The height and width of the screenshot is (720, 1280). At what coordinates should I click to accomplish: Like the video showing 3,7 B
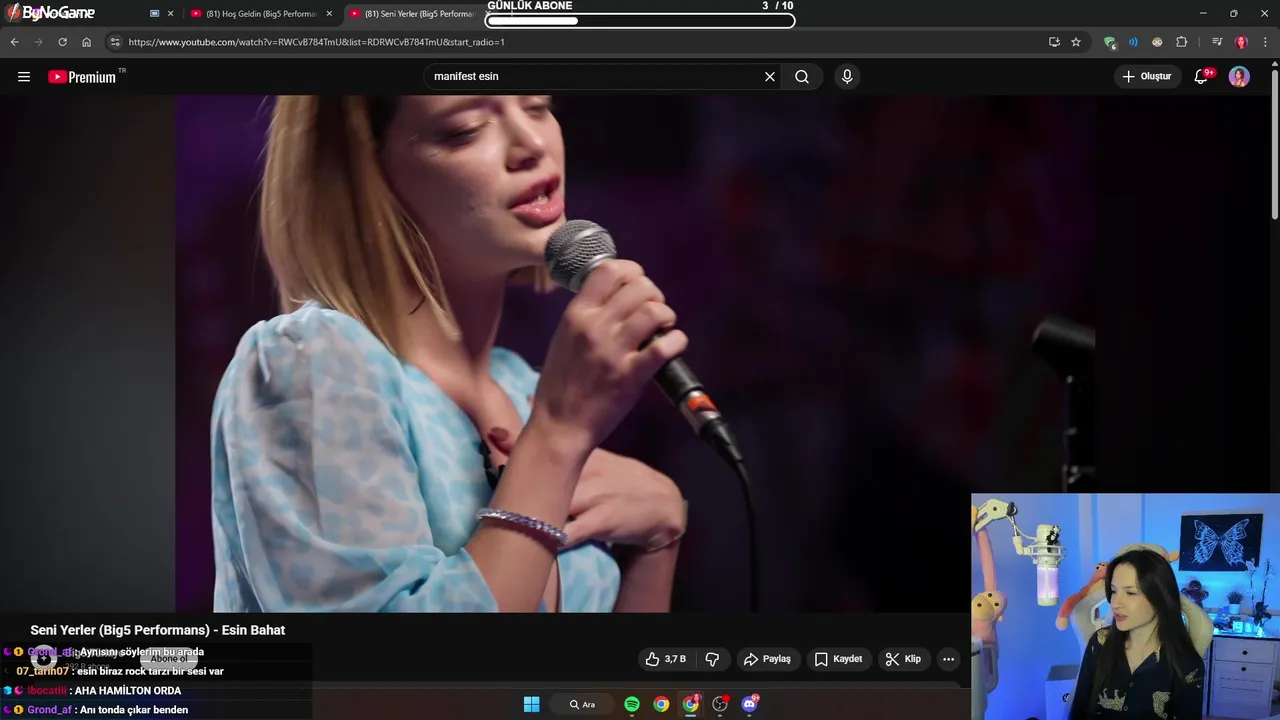coord(666,659)
